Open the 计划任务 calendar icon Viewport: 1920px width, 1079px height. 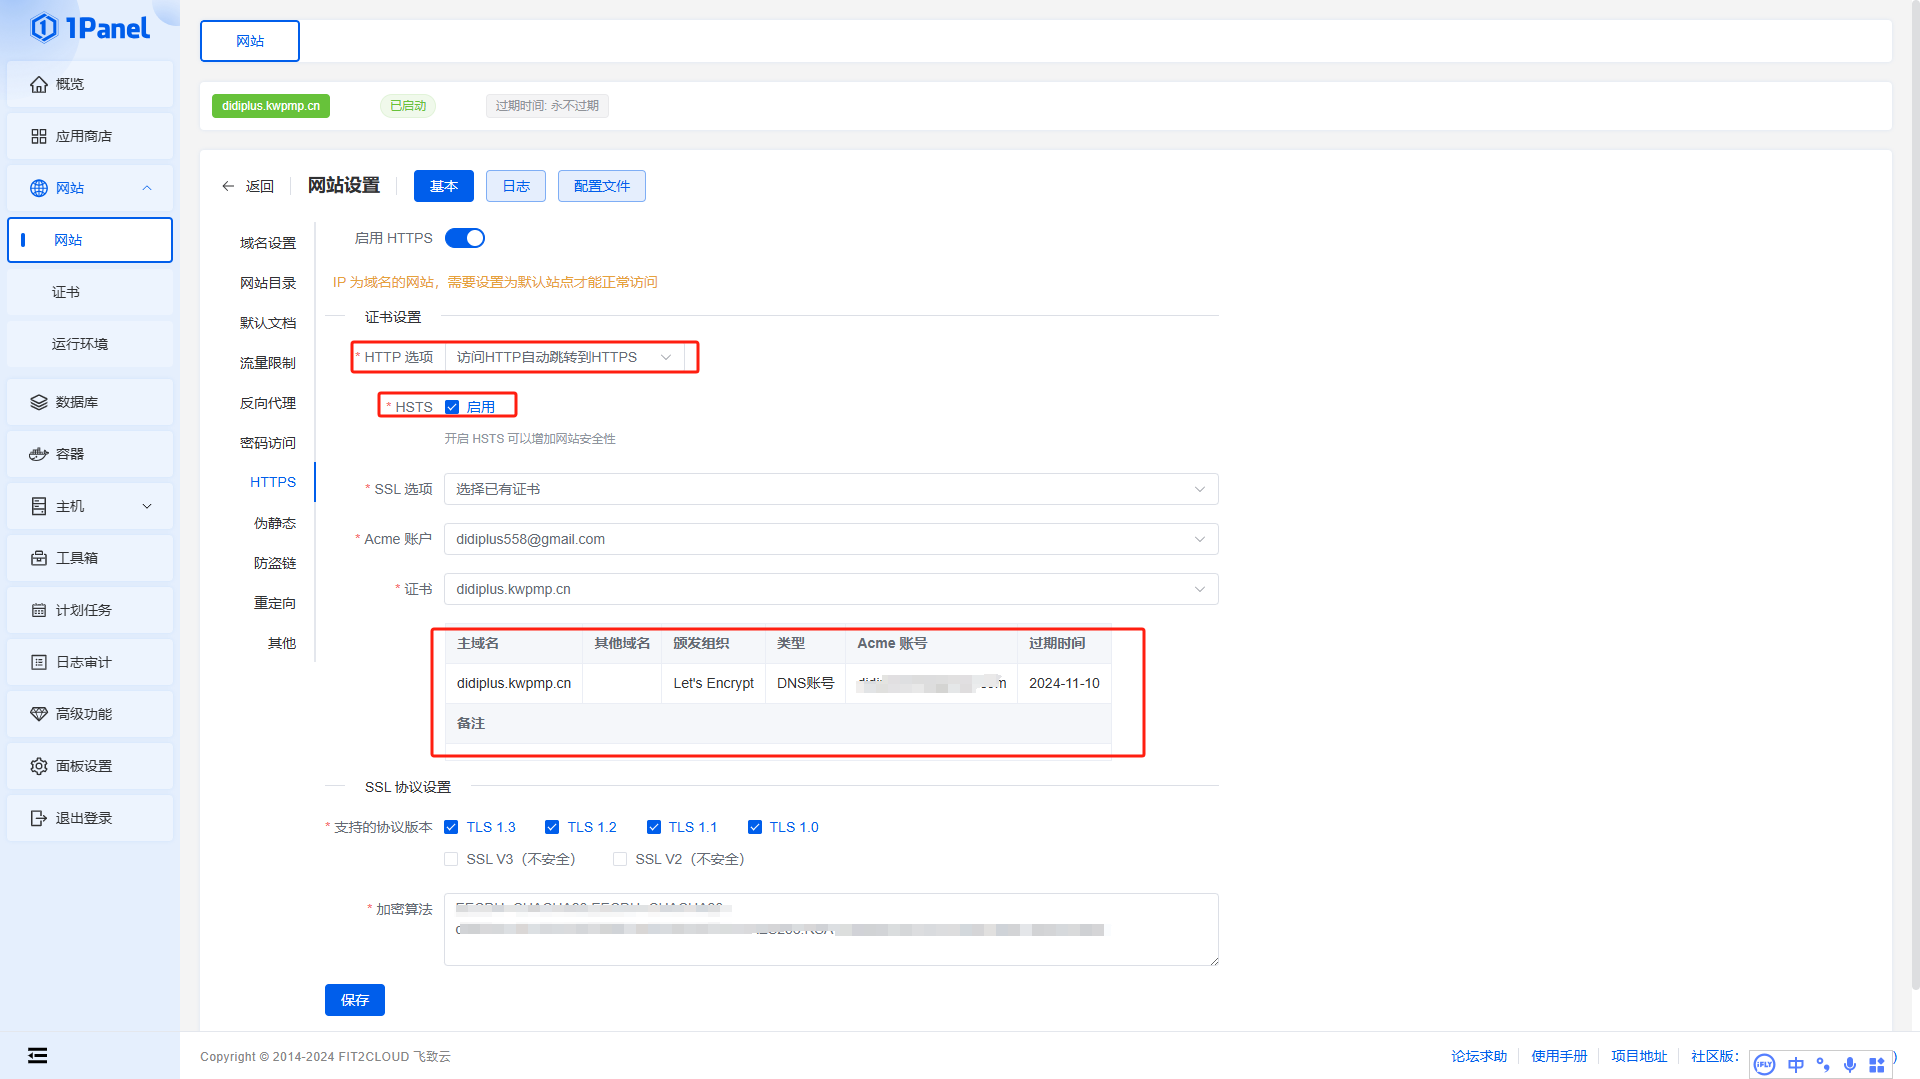tap(39, 610)
